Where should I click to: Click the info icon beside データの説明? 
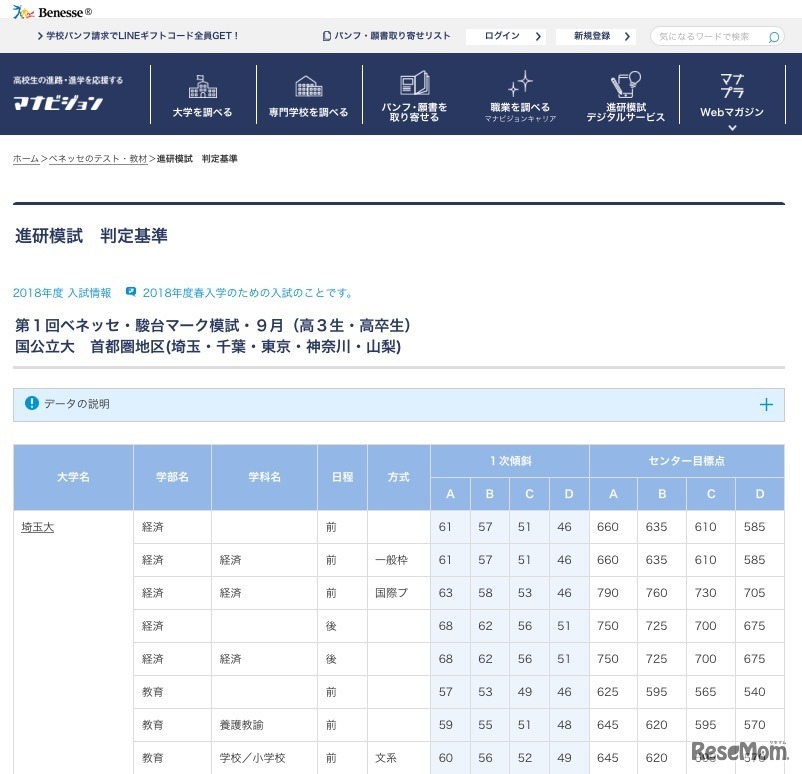(30, 404)
